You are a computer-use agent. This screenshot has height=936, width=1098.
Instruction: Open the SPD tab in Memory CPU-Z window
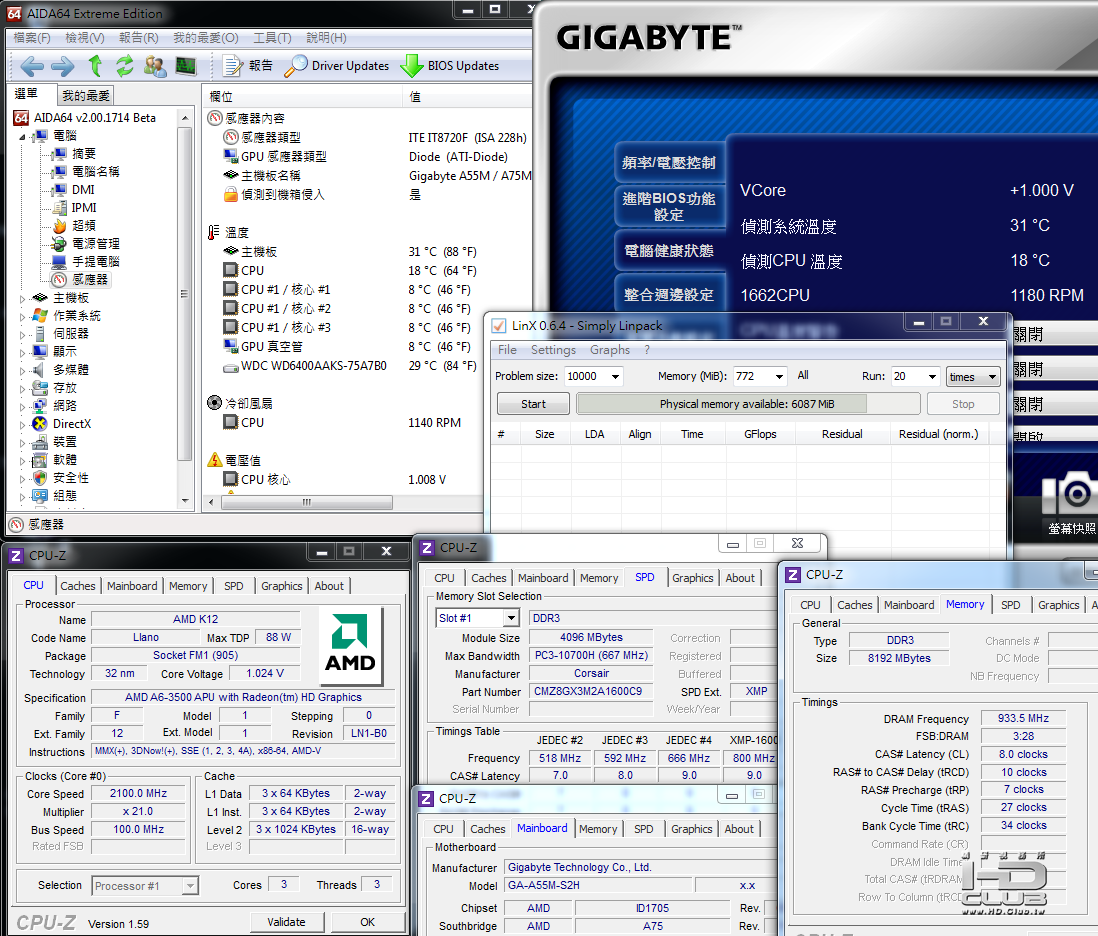1010,605
